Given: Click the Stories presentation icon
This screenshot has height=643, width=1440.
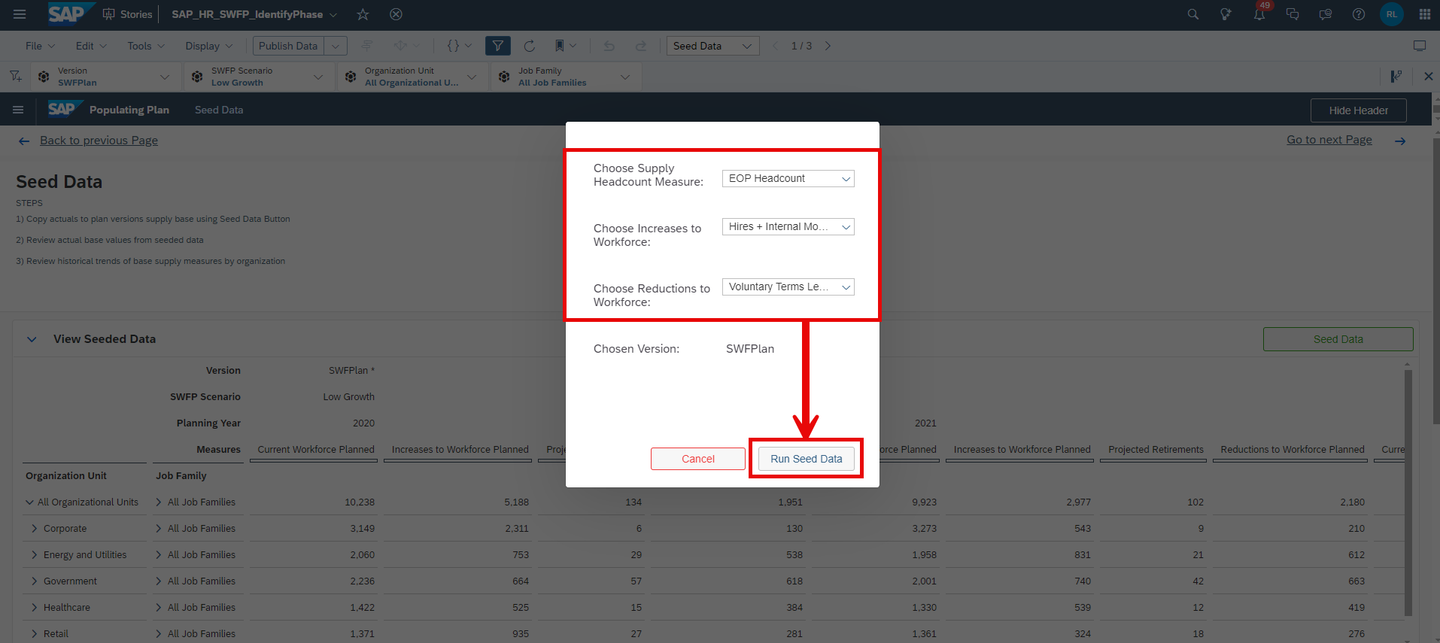Looking at the screenshot, I should click(108, 14).
